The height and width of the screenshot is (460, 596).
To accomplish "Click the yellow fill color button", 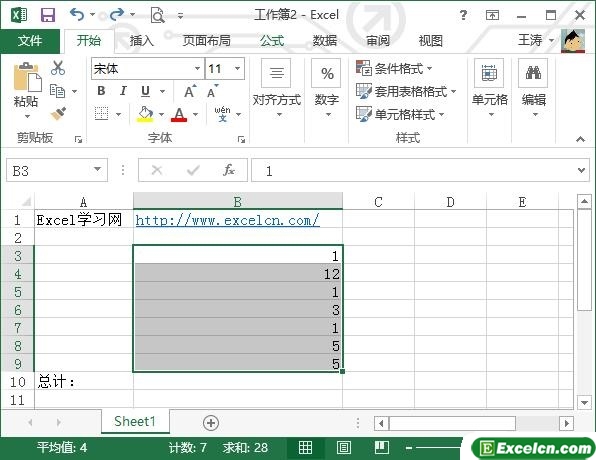I will tap(146, 114).
